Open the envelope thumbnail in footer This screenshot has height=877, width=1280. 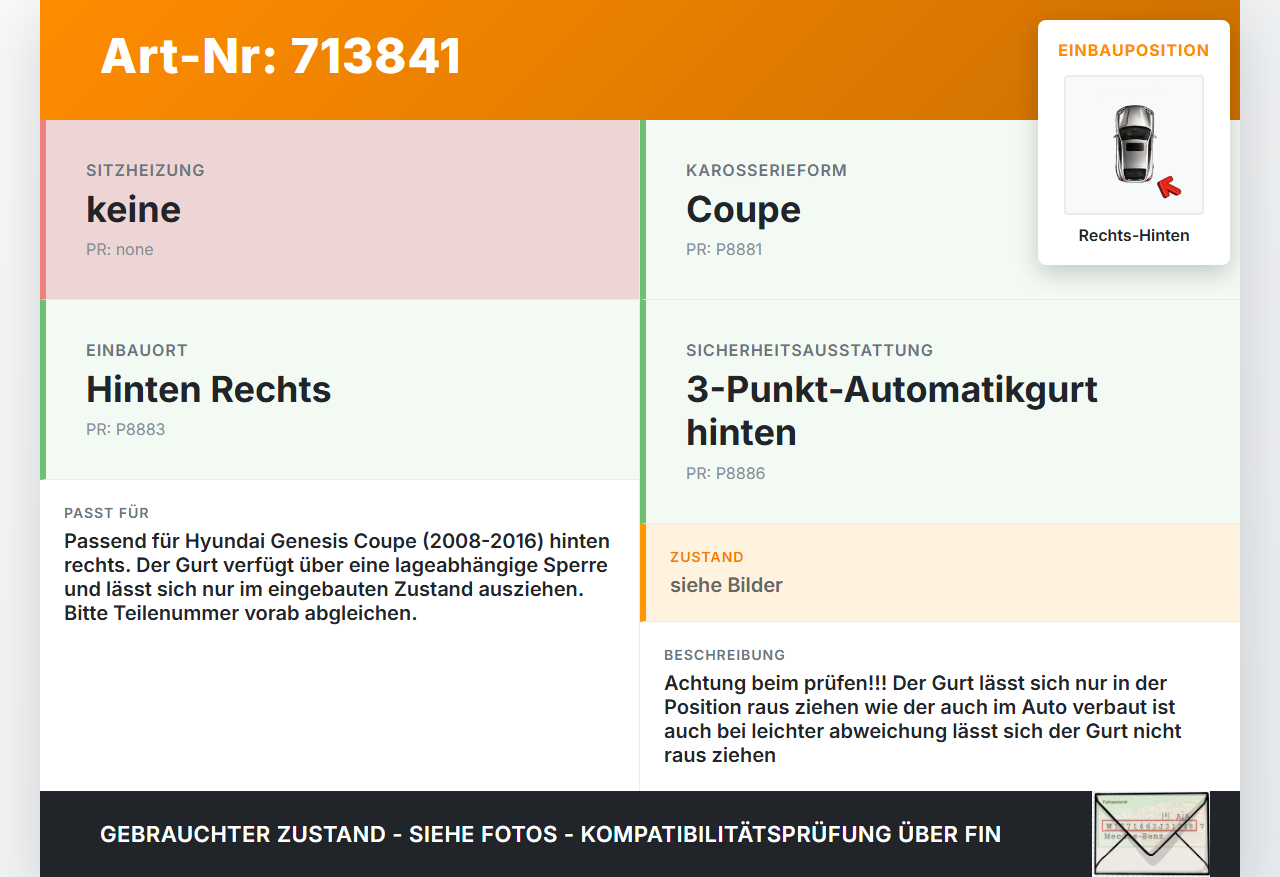[1151, 834]
